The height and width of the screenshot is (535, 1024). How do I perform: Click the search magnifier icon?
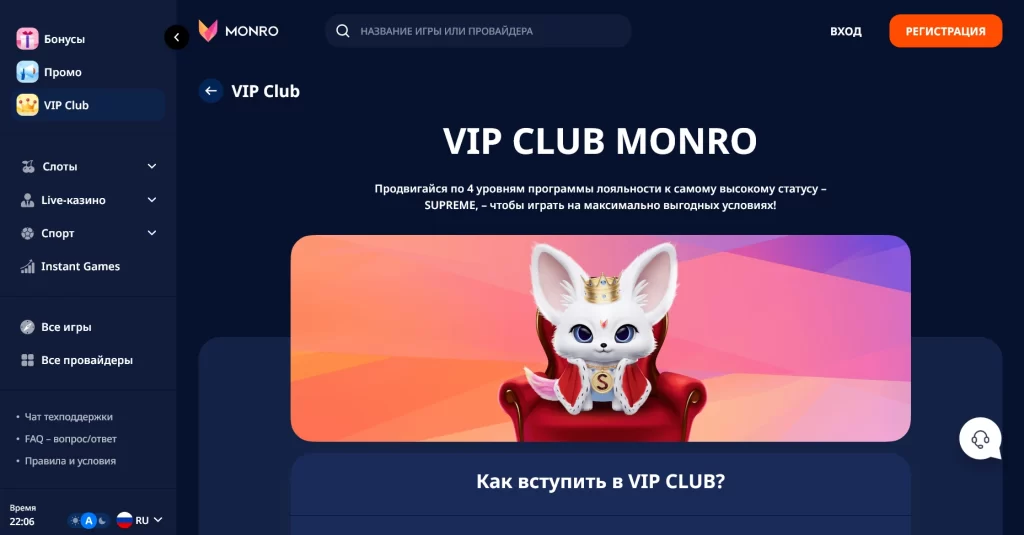click(343, 31)
